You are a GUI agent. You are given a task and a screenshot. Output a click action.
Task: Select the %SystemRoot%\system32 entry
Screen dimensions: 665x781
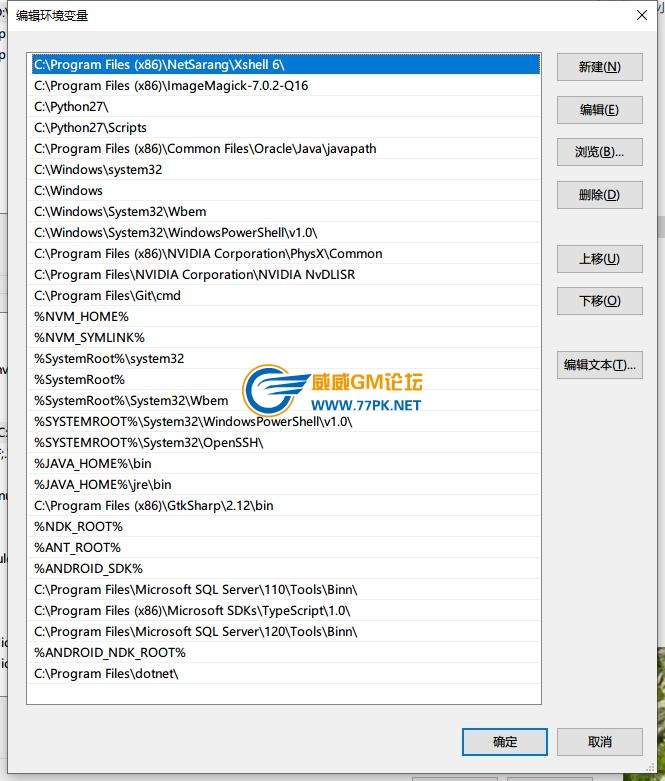(x=285, y=358)
